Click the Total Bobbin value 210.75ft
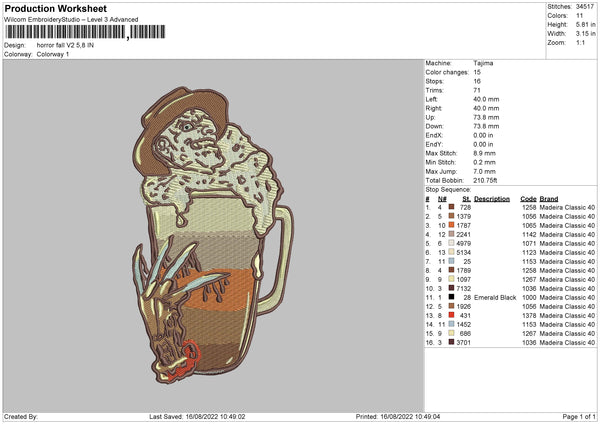The height and width of the screenshot is (424, 600). pos(485,180)
